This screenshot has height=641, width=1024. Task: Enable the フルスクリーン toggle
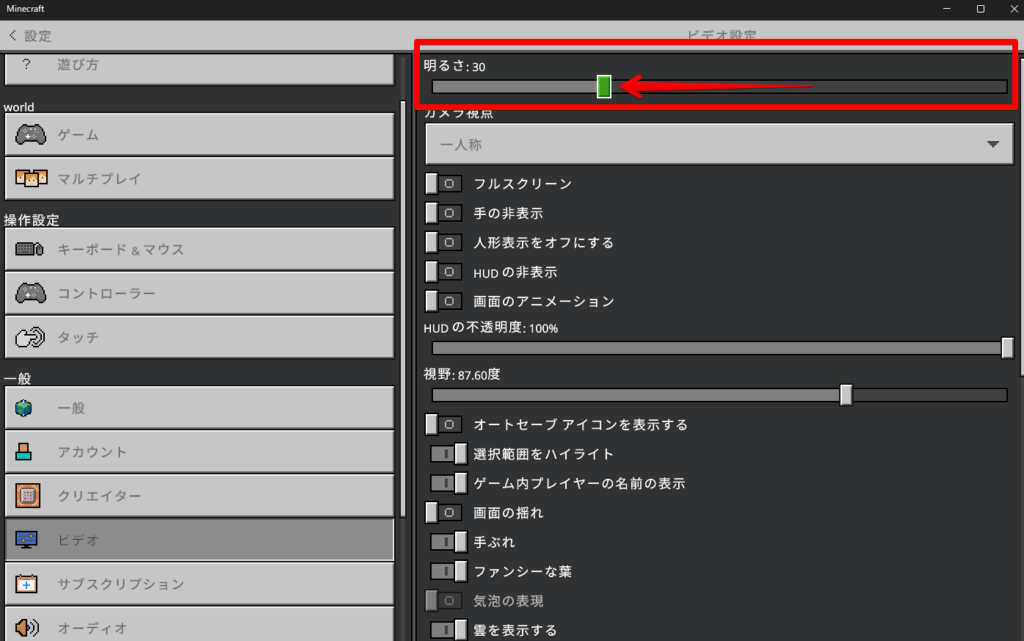coord(445,184)
